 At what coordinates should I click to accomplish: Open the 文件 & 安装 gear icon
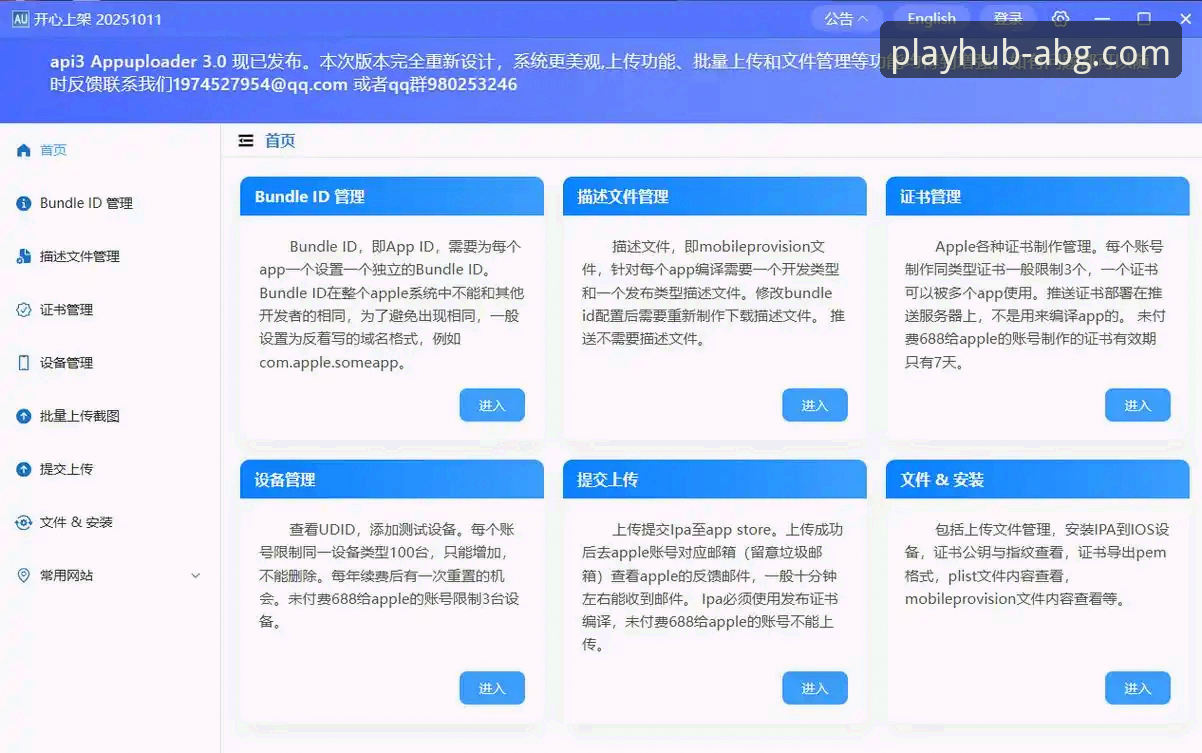pos(23,522)
